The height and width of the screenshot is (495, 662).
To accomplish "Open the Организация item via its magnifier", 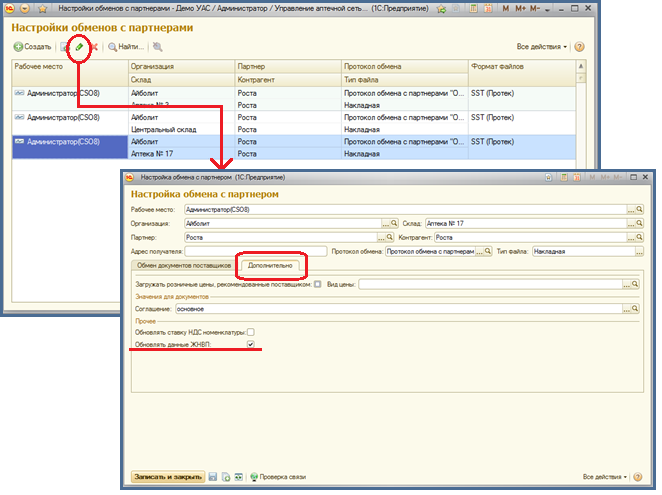I will point(394,223).
